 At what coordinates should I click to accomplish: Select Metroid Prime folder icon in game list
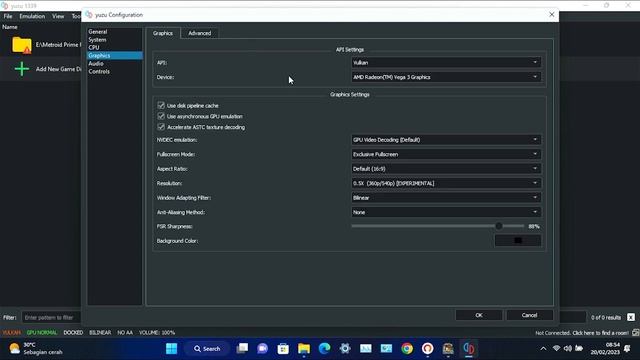click(x=22, y=45)
